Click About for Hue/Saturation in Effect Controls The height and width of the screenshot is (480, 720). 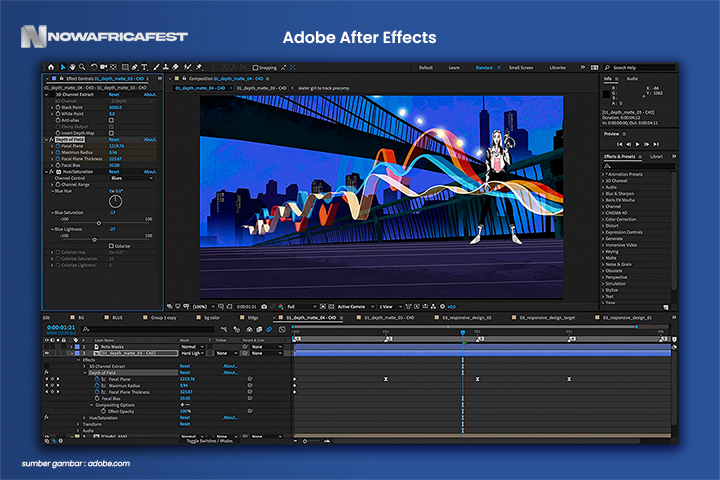(150, 171)
